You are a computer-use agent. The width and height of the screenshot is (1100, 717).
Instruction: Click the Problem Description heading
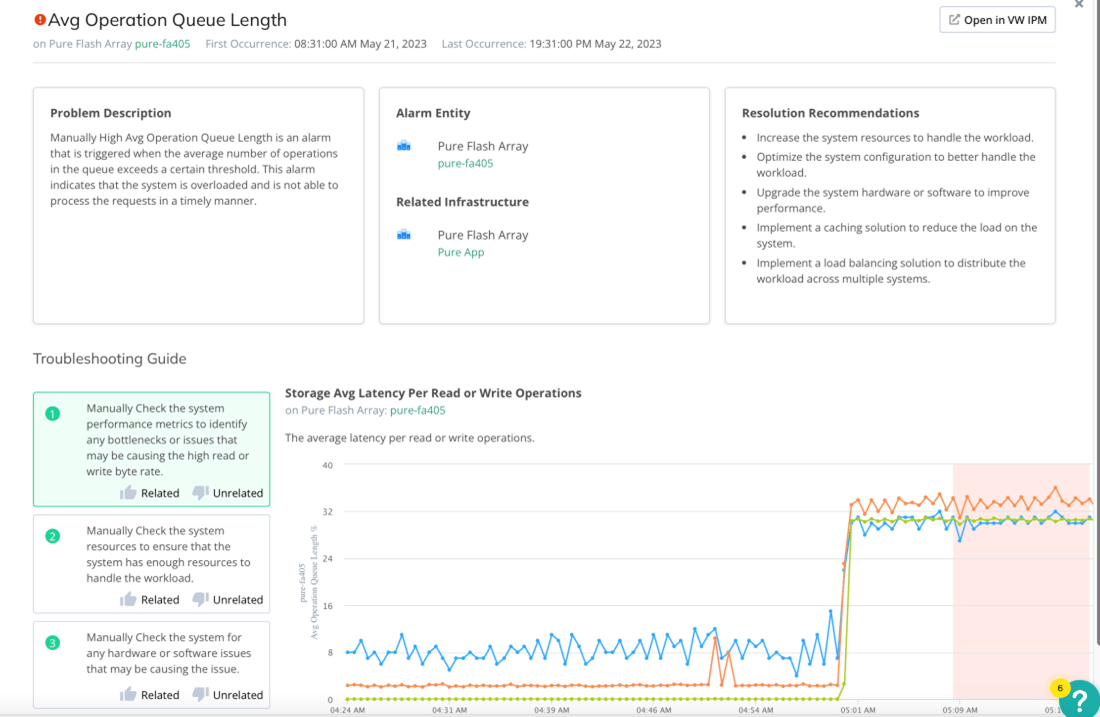[x=111, y=113]
